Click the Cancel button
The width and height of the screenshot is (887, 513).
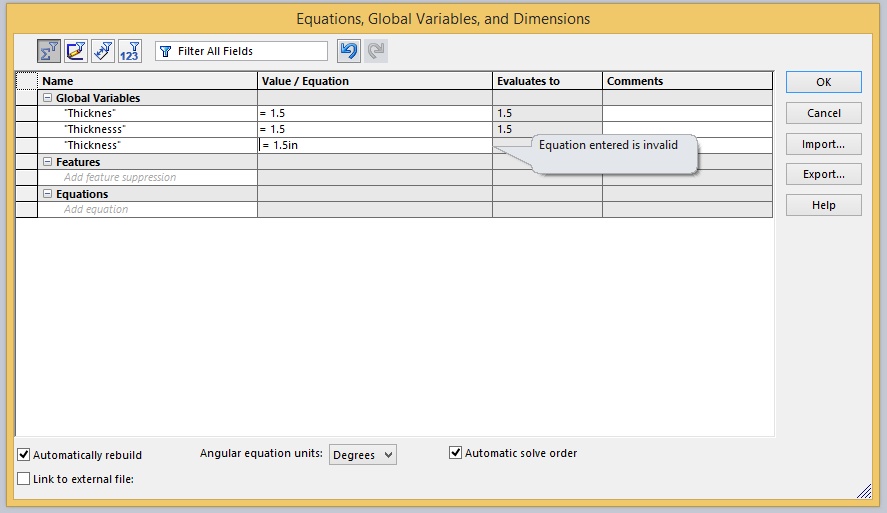pos(824,113)
